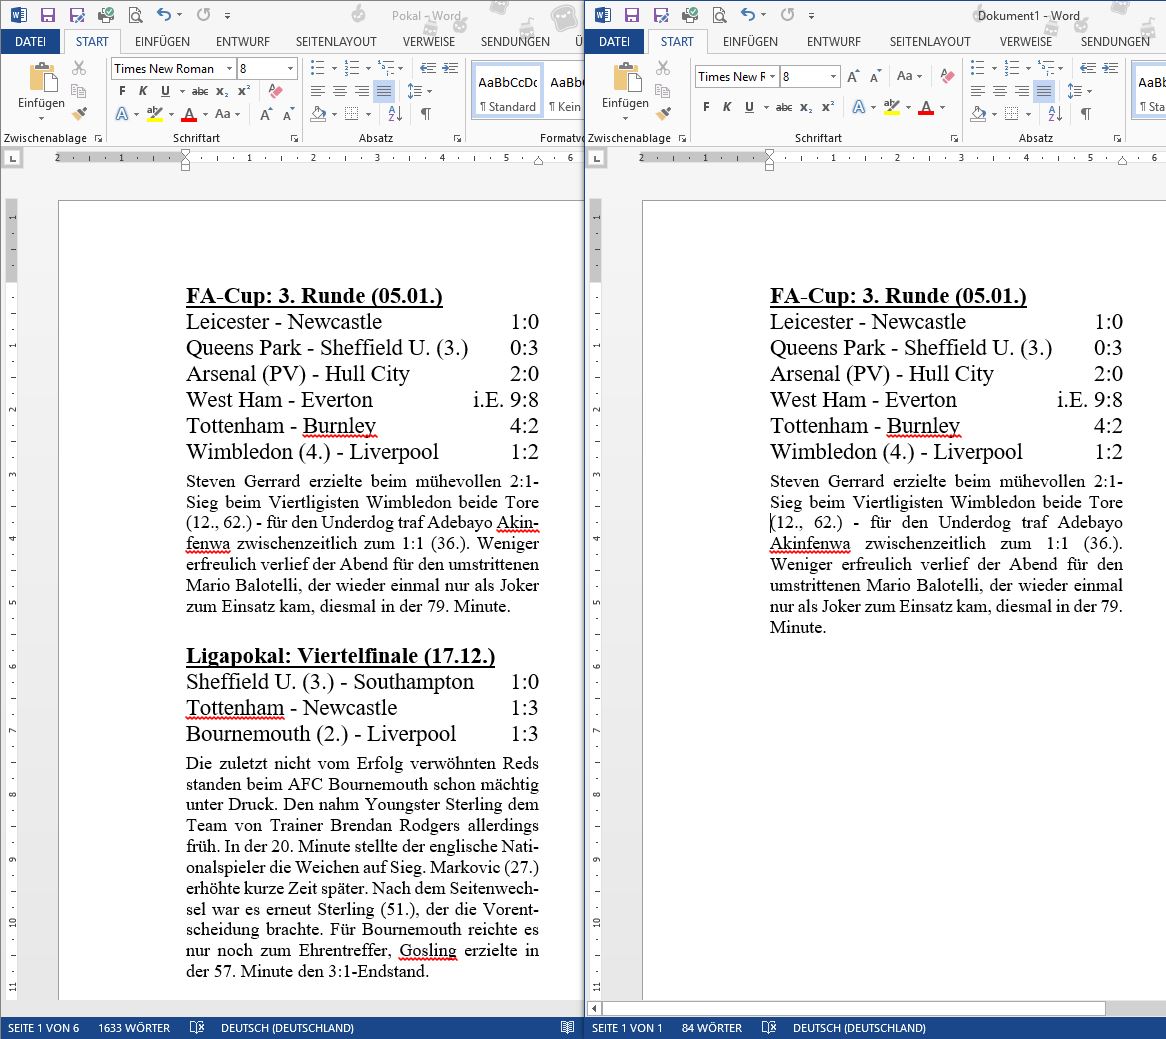Expand bullet list options in Pokal window

tap(334, 68)
